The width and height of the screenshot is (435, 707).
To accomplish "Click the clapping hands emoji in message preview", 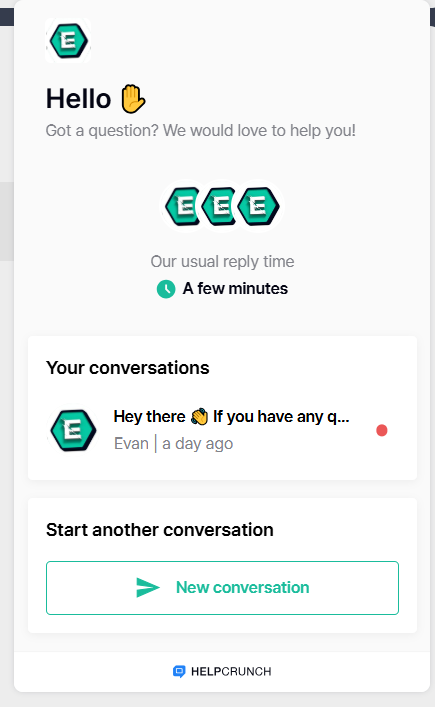I will (x=199, y=417).
